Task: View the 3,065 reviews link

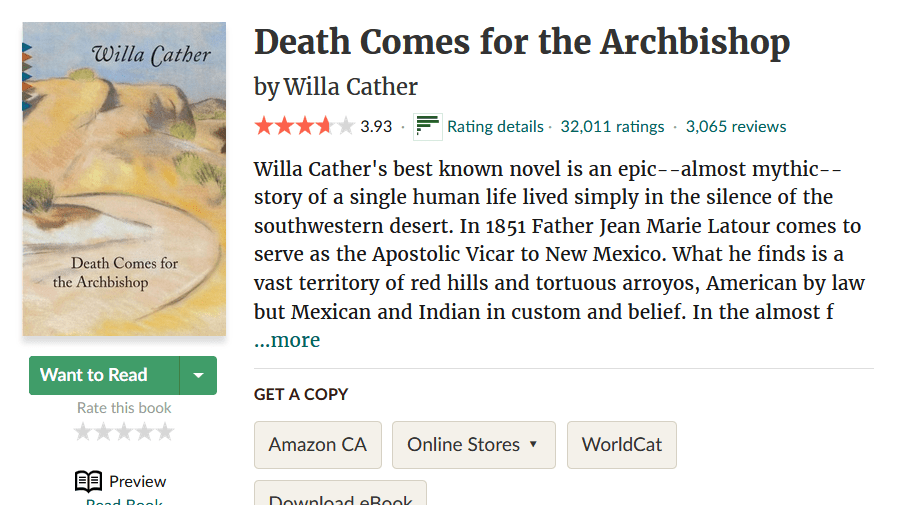Action: coord(736,127)
